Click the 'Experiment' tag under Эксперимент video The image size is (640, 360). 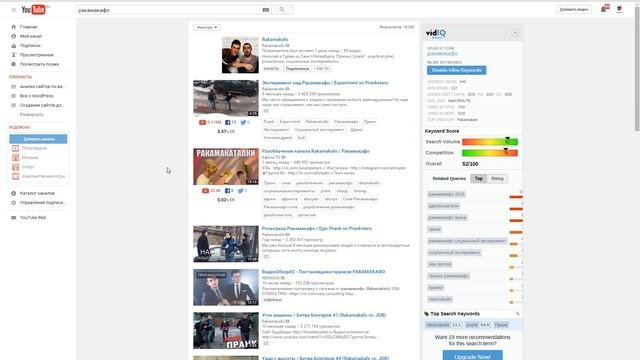[289, 122]
